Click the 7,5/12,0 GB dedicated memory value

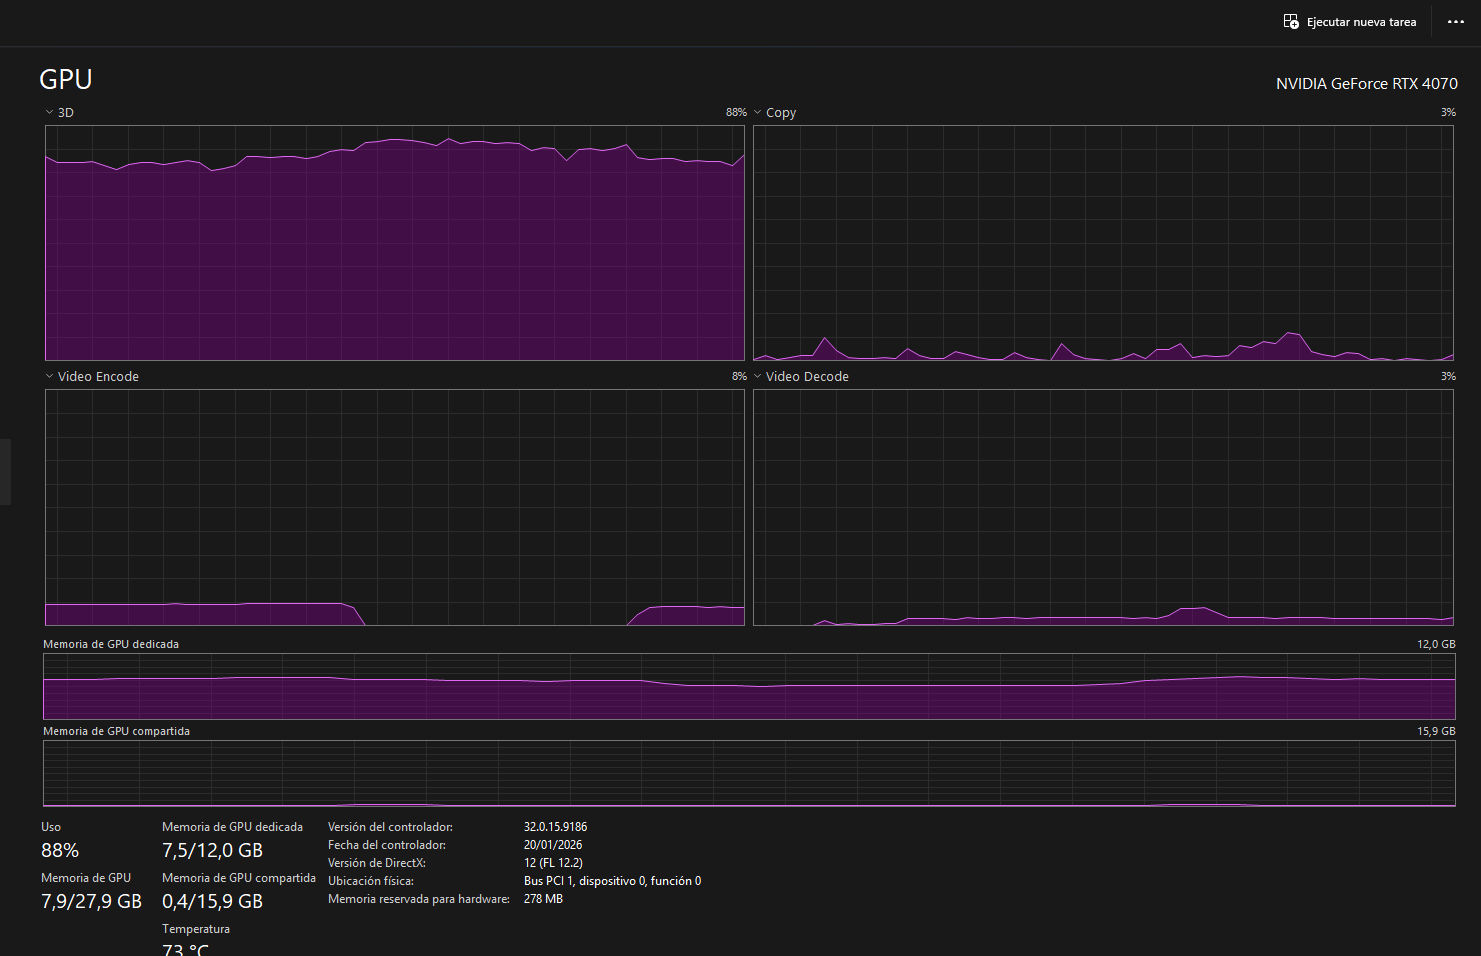tap(212, 850)
